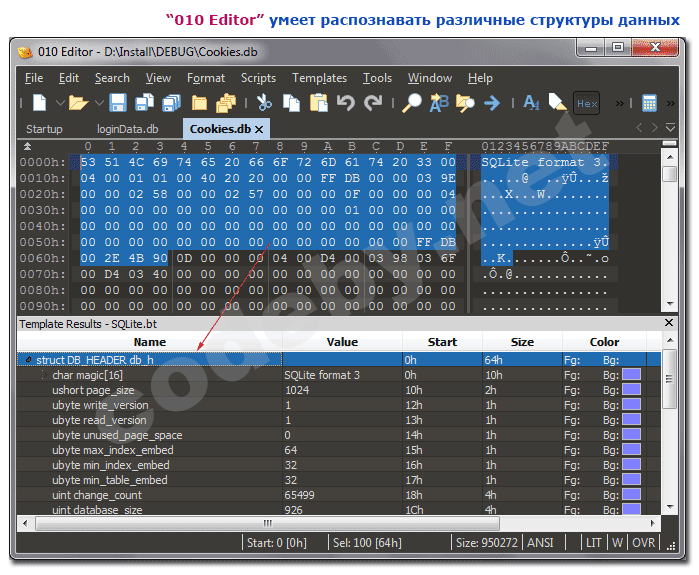Toggle LIT endian indicator in status bar
Screen dimensions: 699x575
coord(595,543)
